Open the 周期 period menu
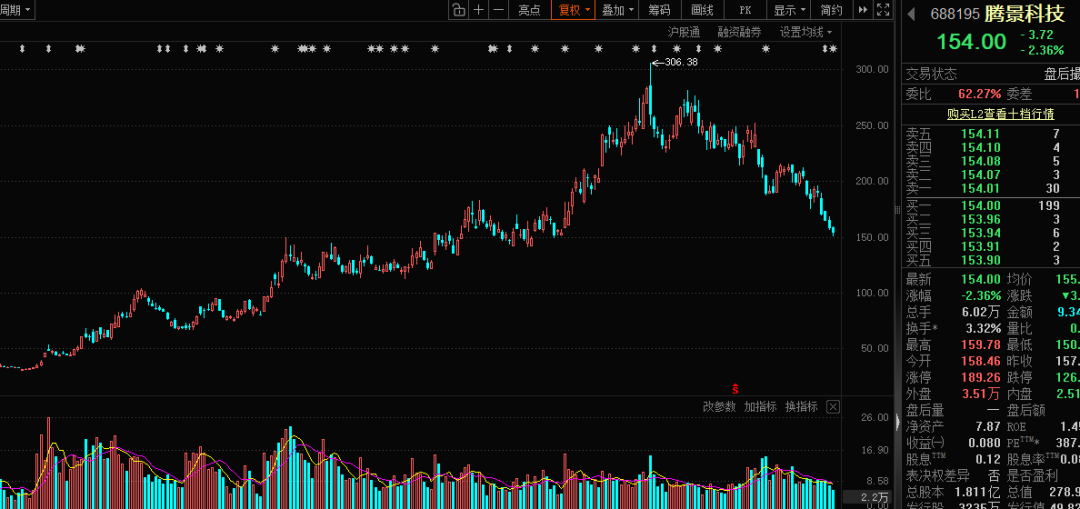The height and width of the screenshot is (509, 1080). click(x=15, y=10)
